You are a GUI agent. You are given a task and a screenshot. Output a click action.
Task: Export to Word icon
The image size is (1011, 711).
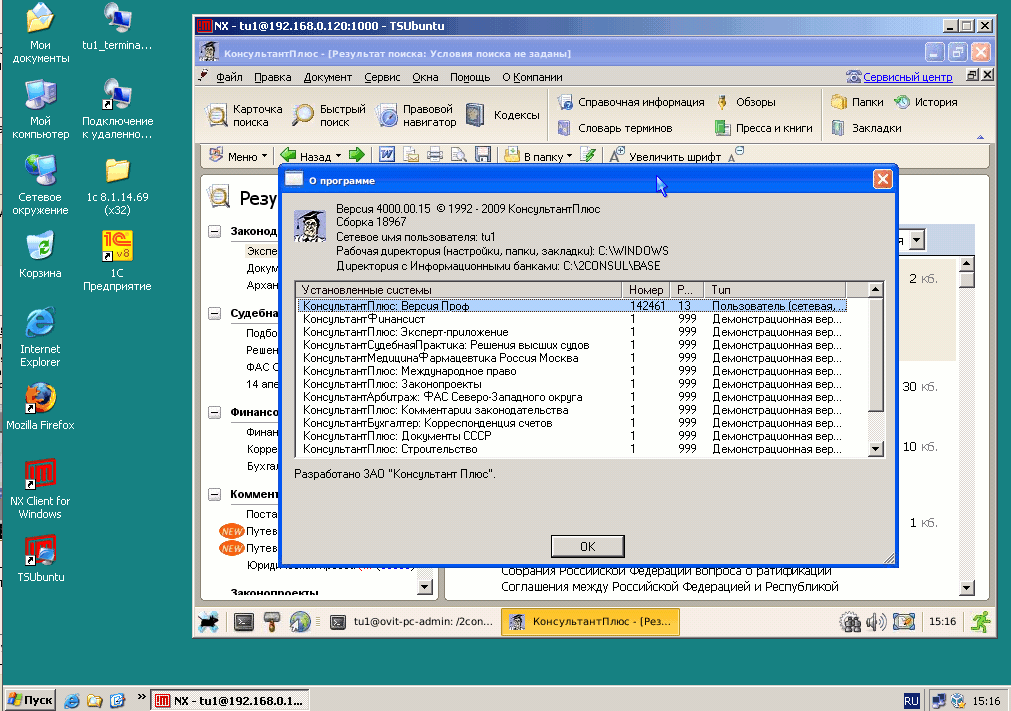pos(387,155)
